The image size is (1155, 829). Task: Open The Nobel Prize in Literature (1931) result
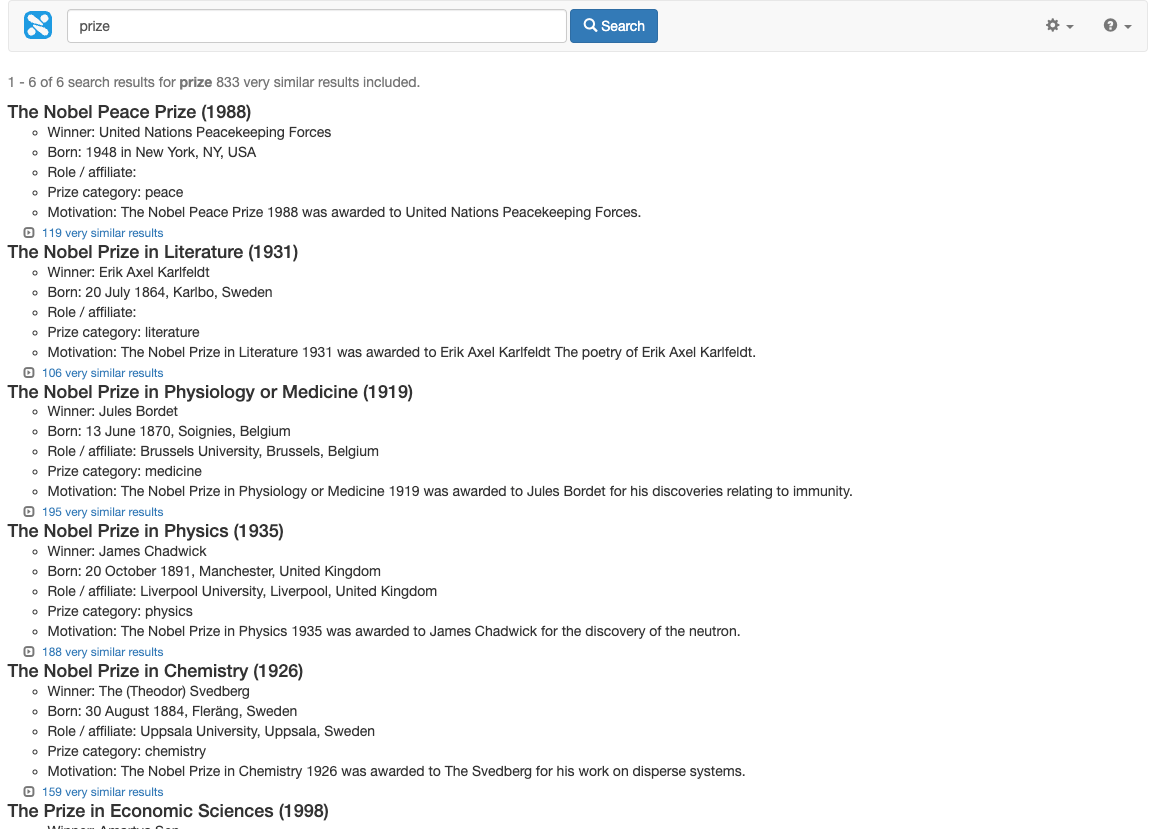point(152,252)
